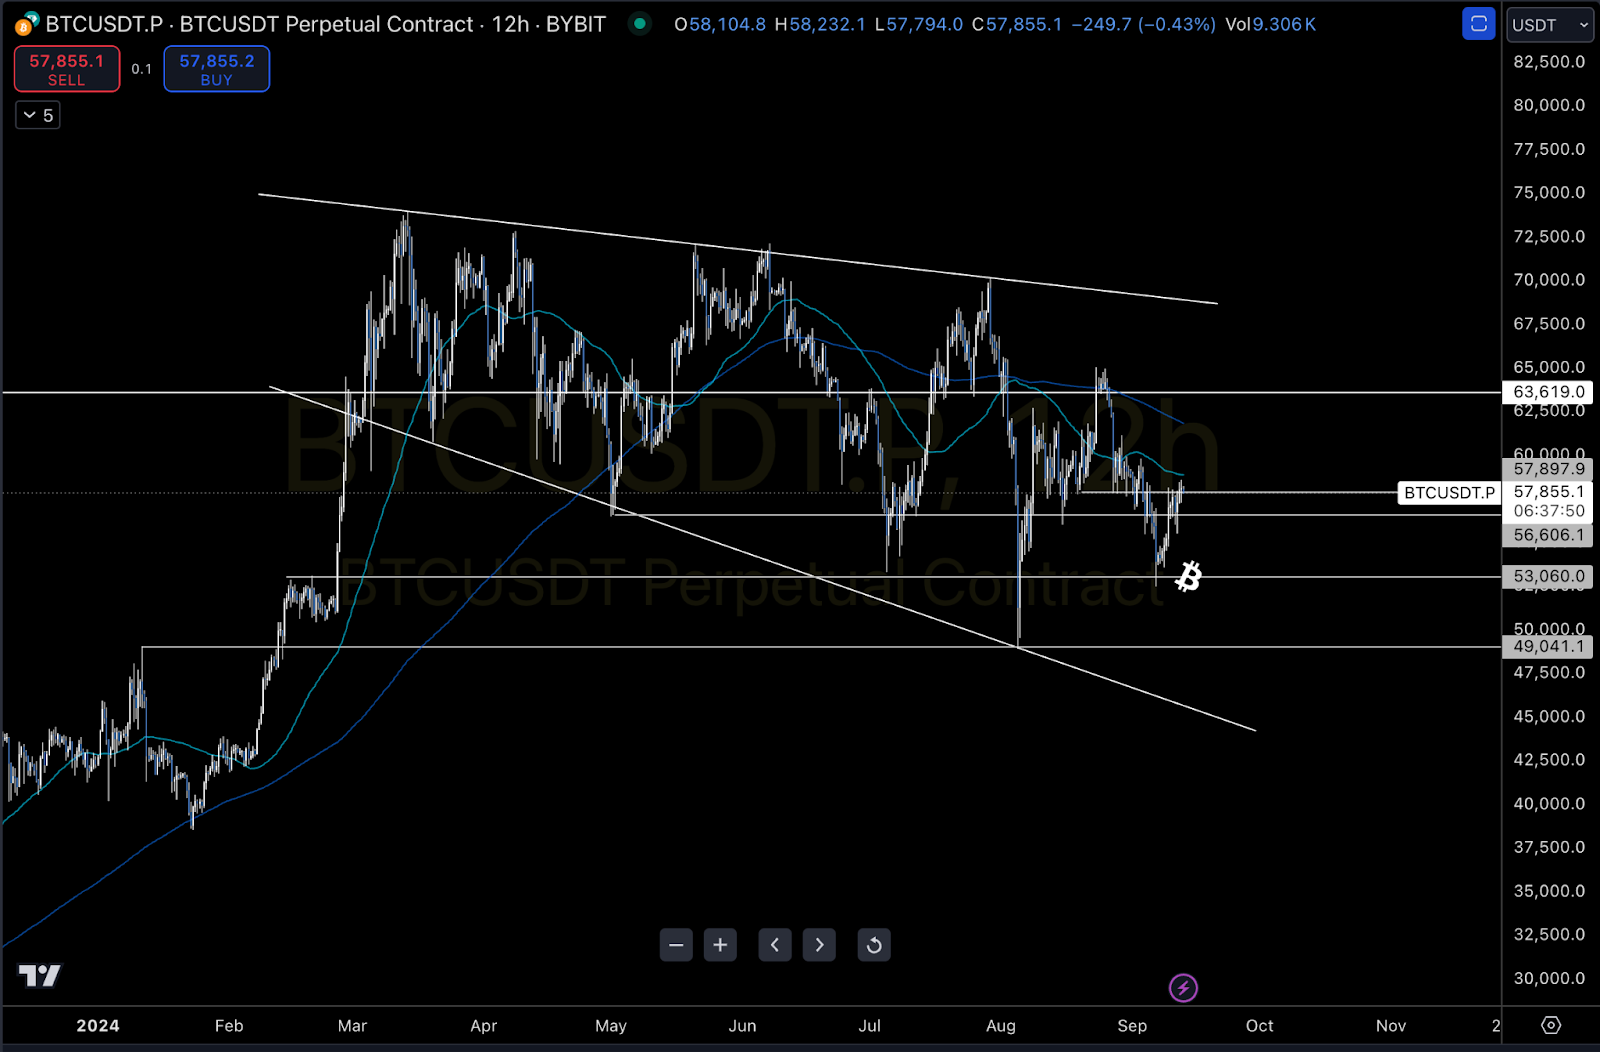Click the green market status dot
Image resolution: width=1600 pixels, height=1052 pixels.
click(639, 23)
